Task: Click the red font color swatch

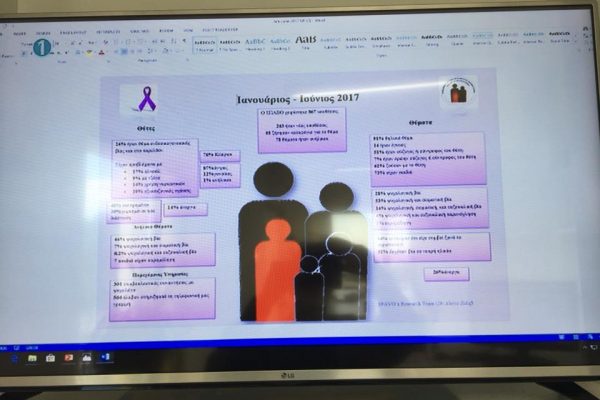Action: [100, 53]
